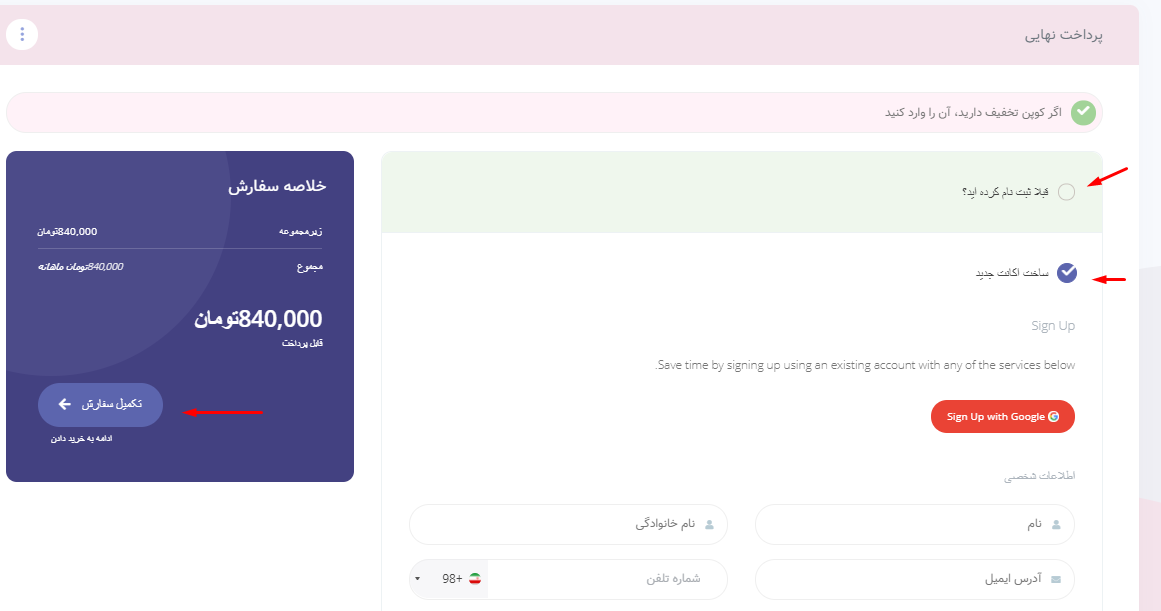Click the envelope icon in email field

pyautogui.click(x=1056, y=579)
